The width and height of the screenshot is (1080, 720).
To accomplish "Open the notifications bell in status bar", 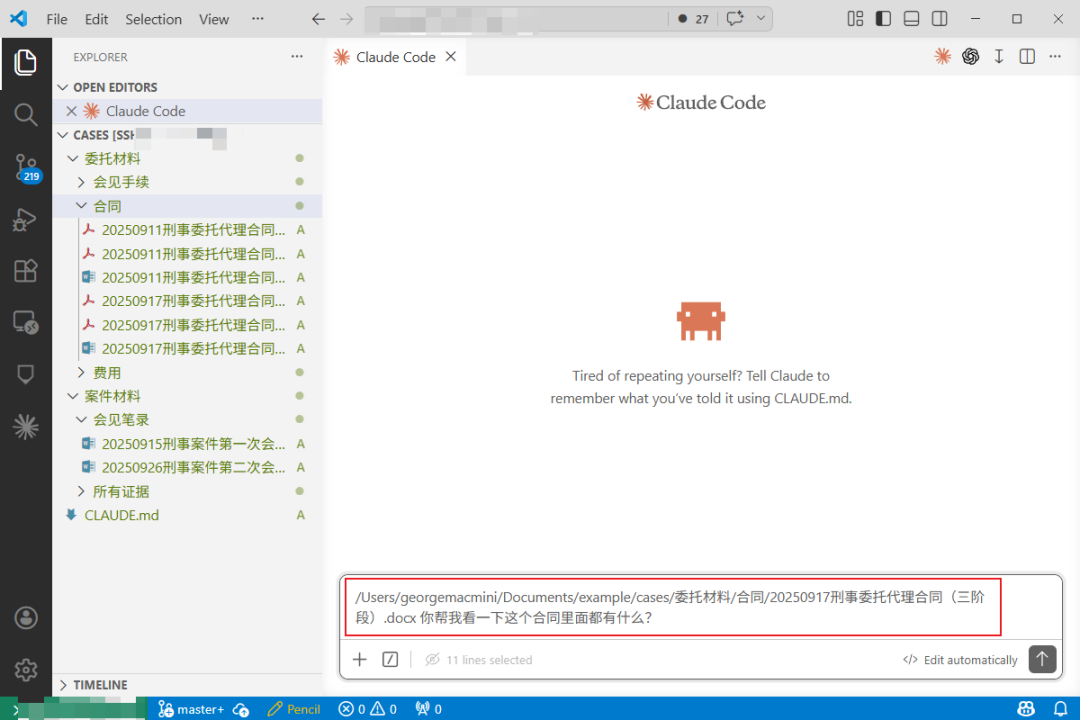I will coord(1061,708).
